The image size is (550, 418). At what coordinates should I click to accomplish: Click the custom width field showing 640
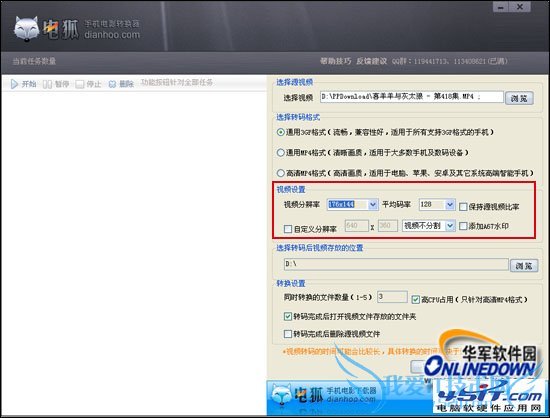click(357, 225)
